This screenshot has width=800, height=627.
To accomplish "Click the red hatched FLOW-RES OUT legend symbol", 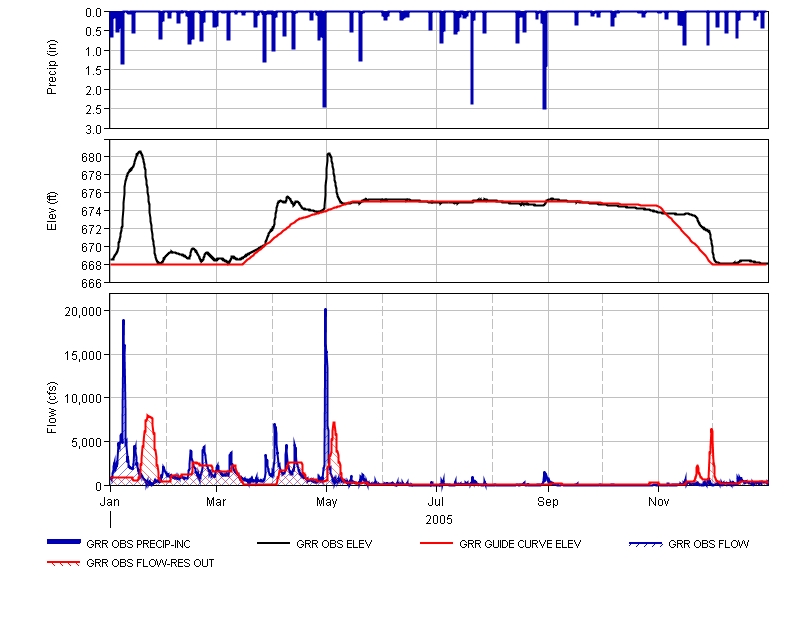I will [x=65, y=563].
